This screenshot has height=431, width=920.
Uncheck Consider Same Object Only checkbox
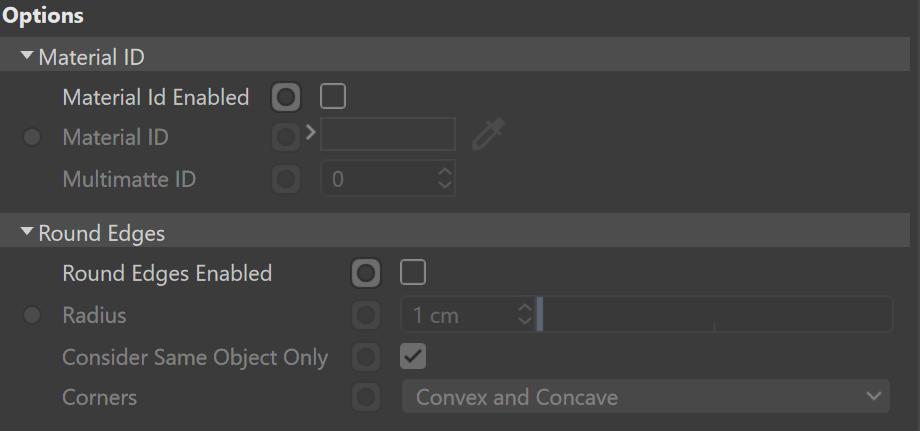pos(412,357)
